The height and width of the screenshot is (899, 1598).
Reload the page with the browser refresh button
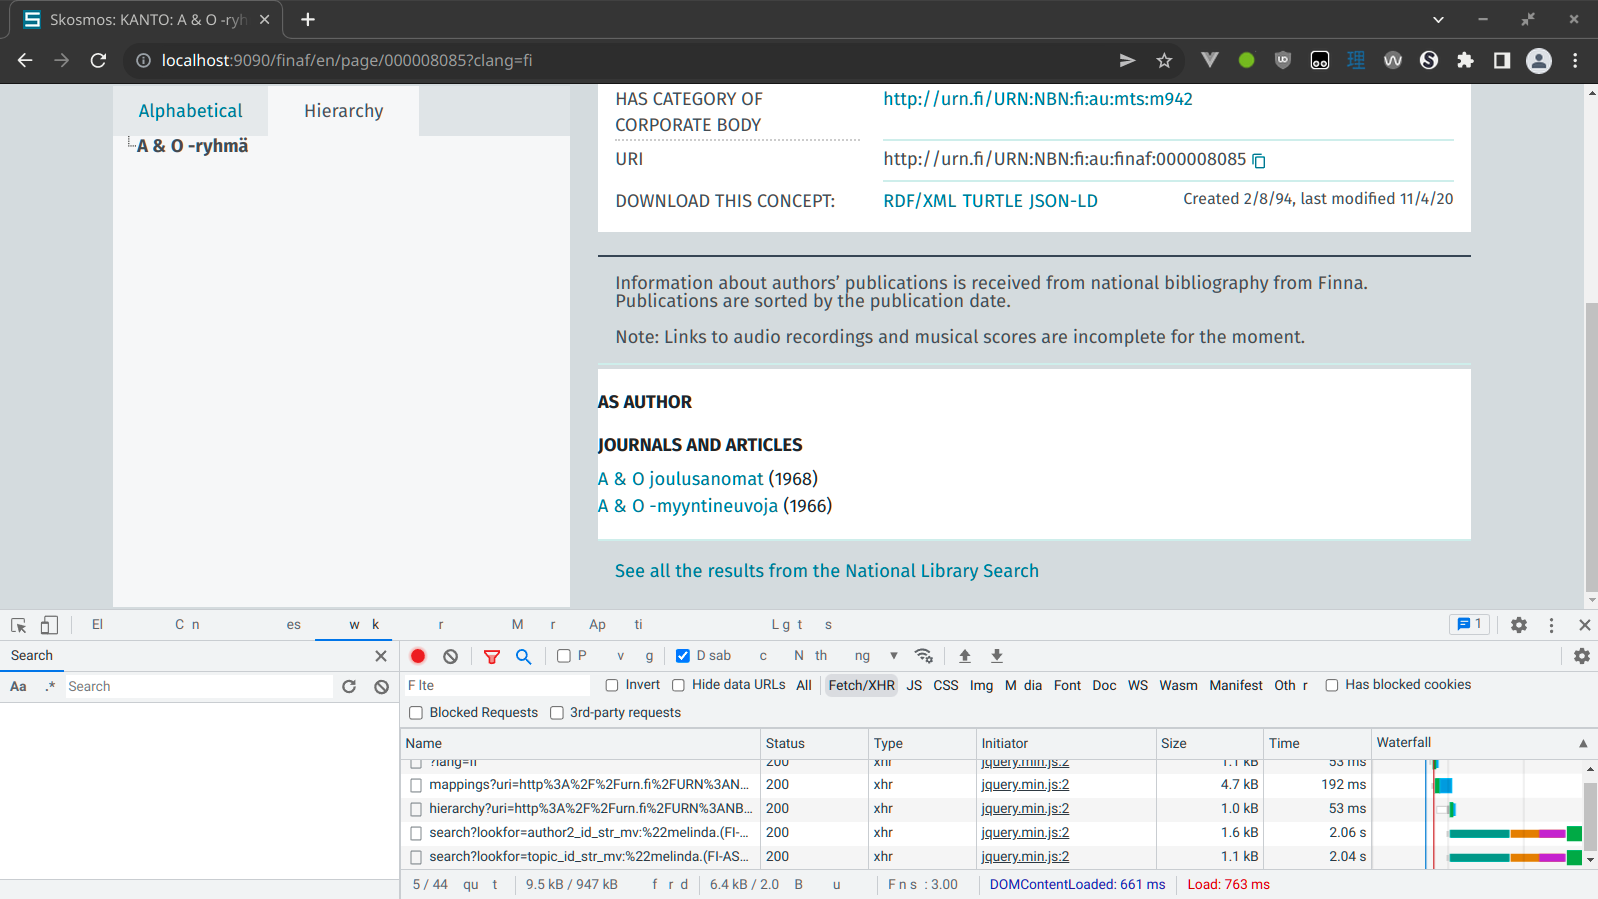[x=98, y=60]
